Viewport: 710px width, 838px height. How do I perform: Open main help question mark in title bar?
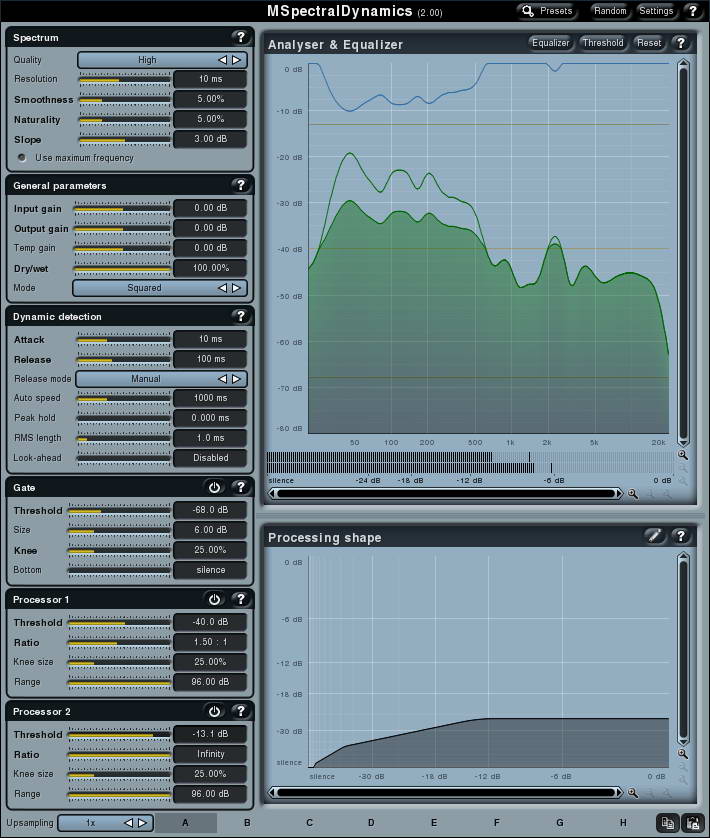click(692, 11)
